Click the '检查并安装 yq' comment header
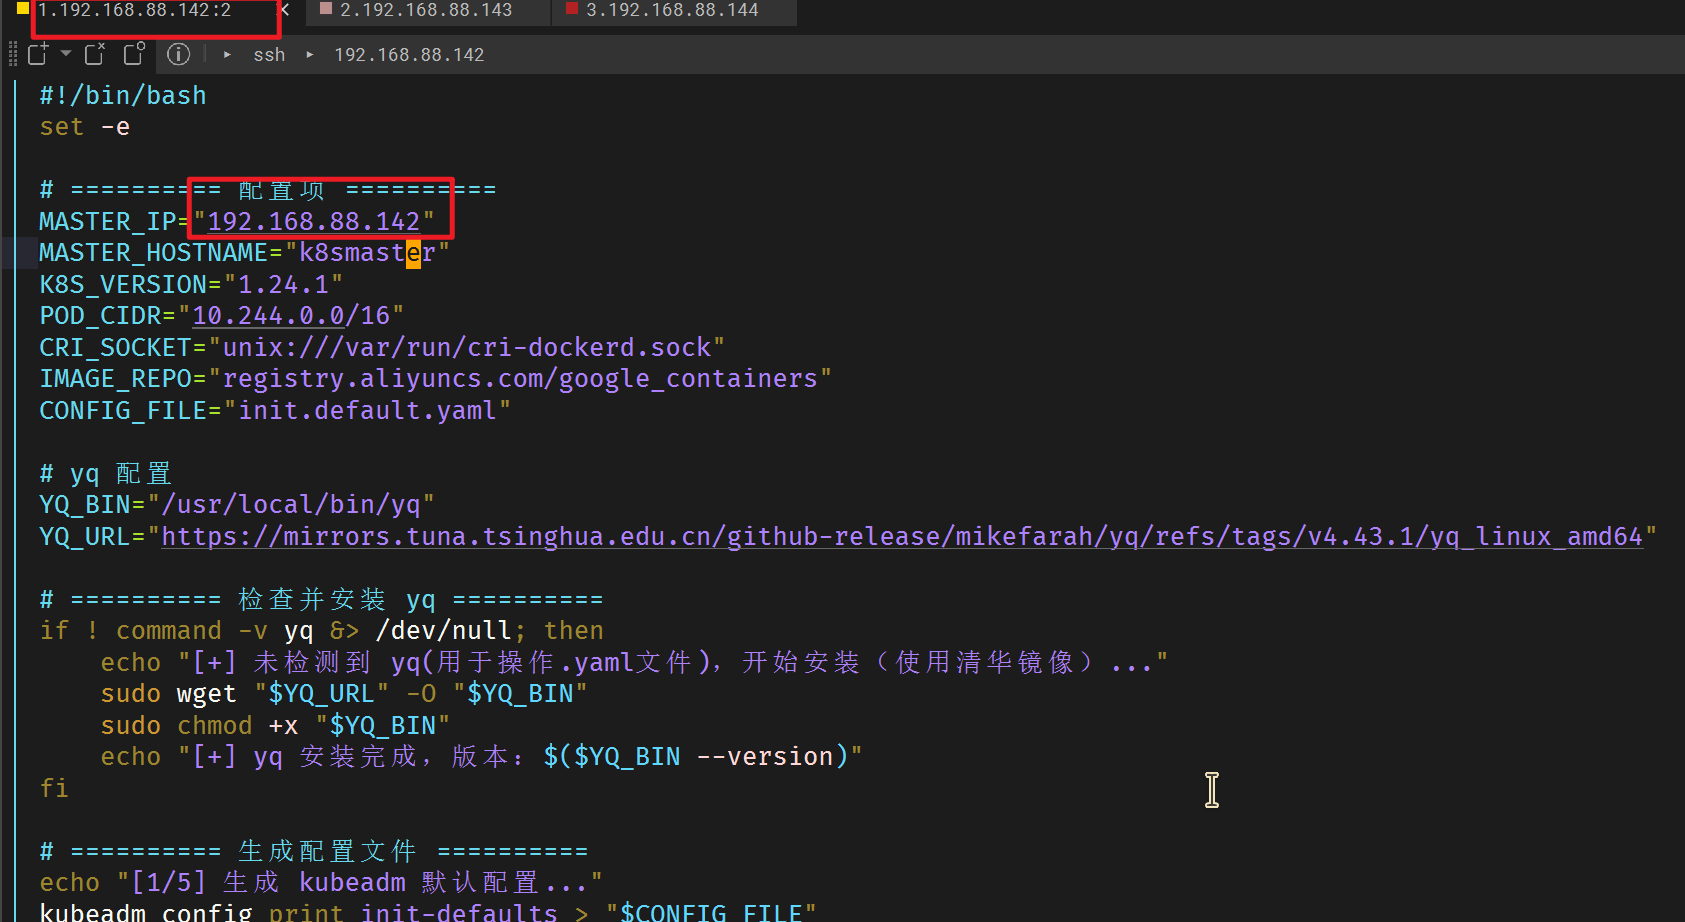The height and width of the screenshot is (922, 1685). coord(321,599)
